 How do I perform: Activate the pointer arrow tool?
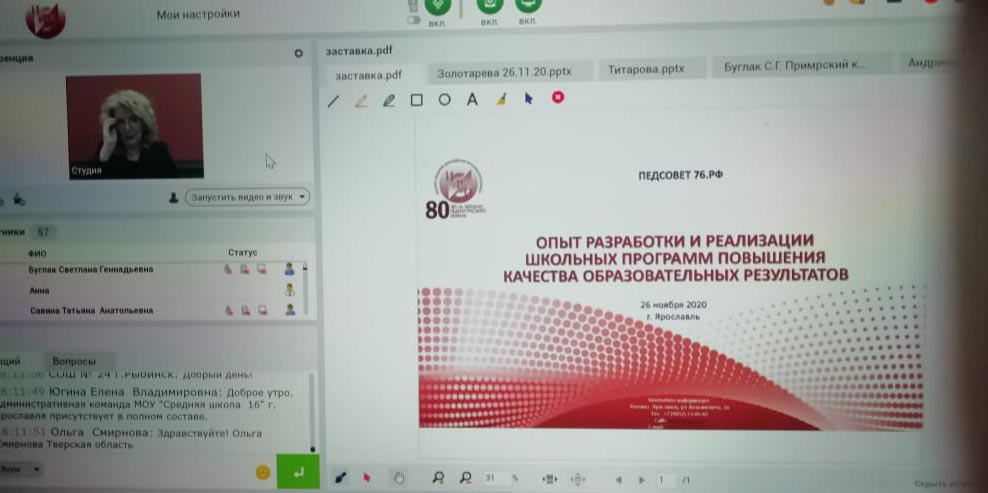click(529, 99)
